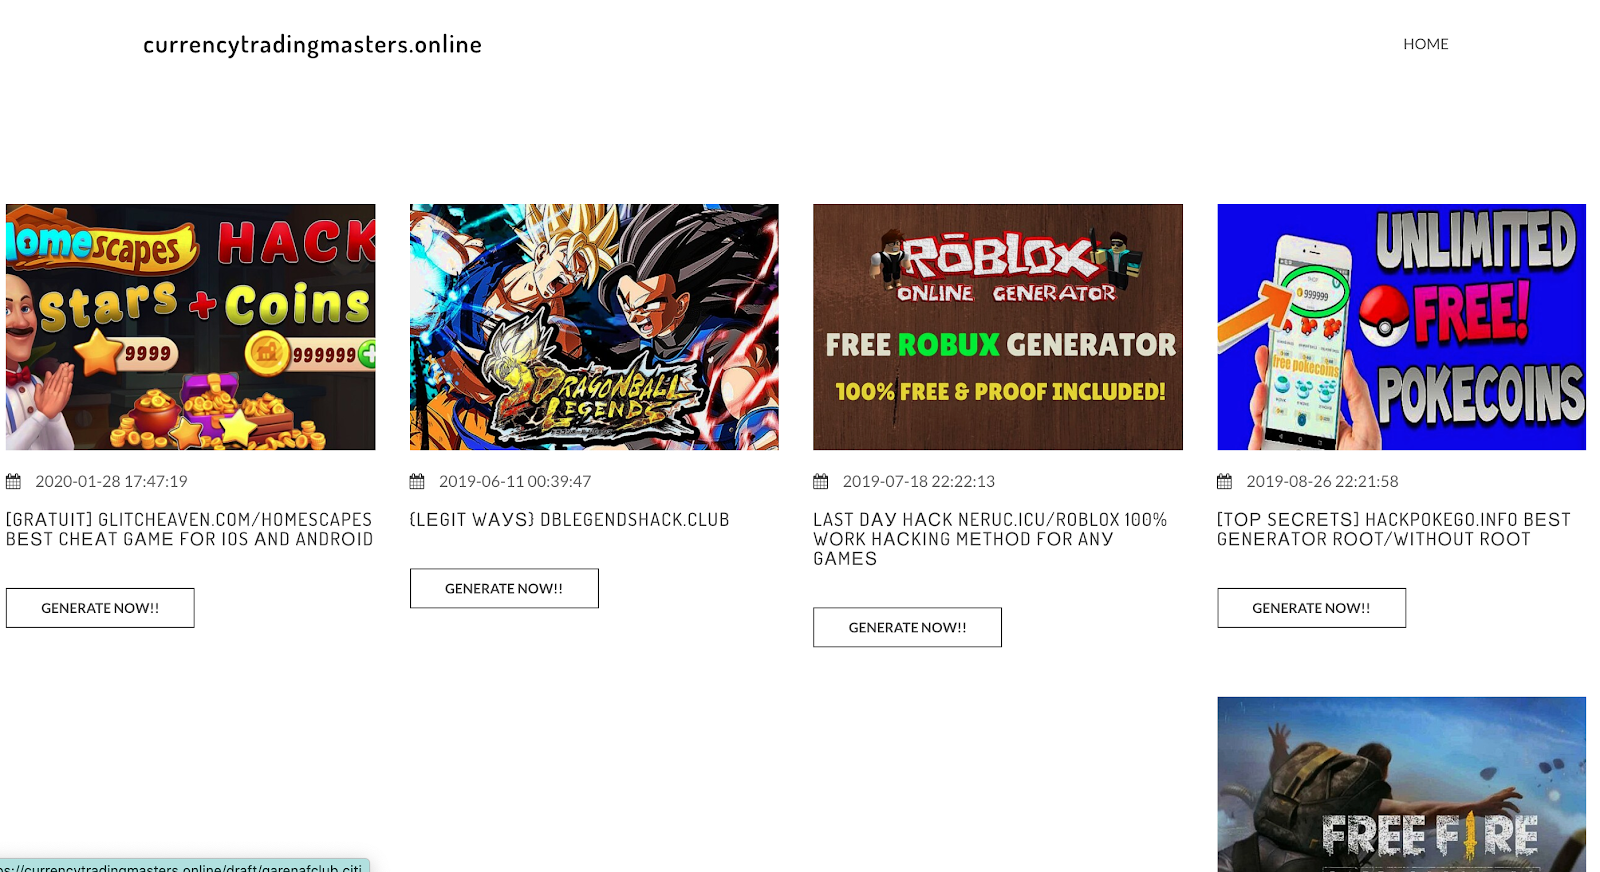The width and height of the screenshot is (1600, 872).
Task: Open the Roblox free Robux generator image
Action: [x=998, y=327]
